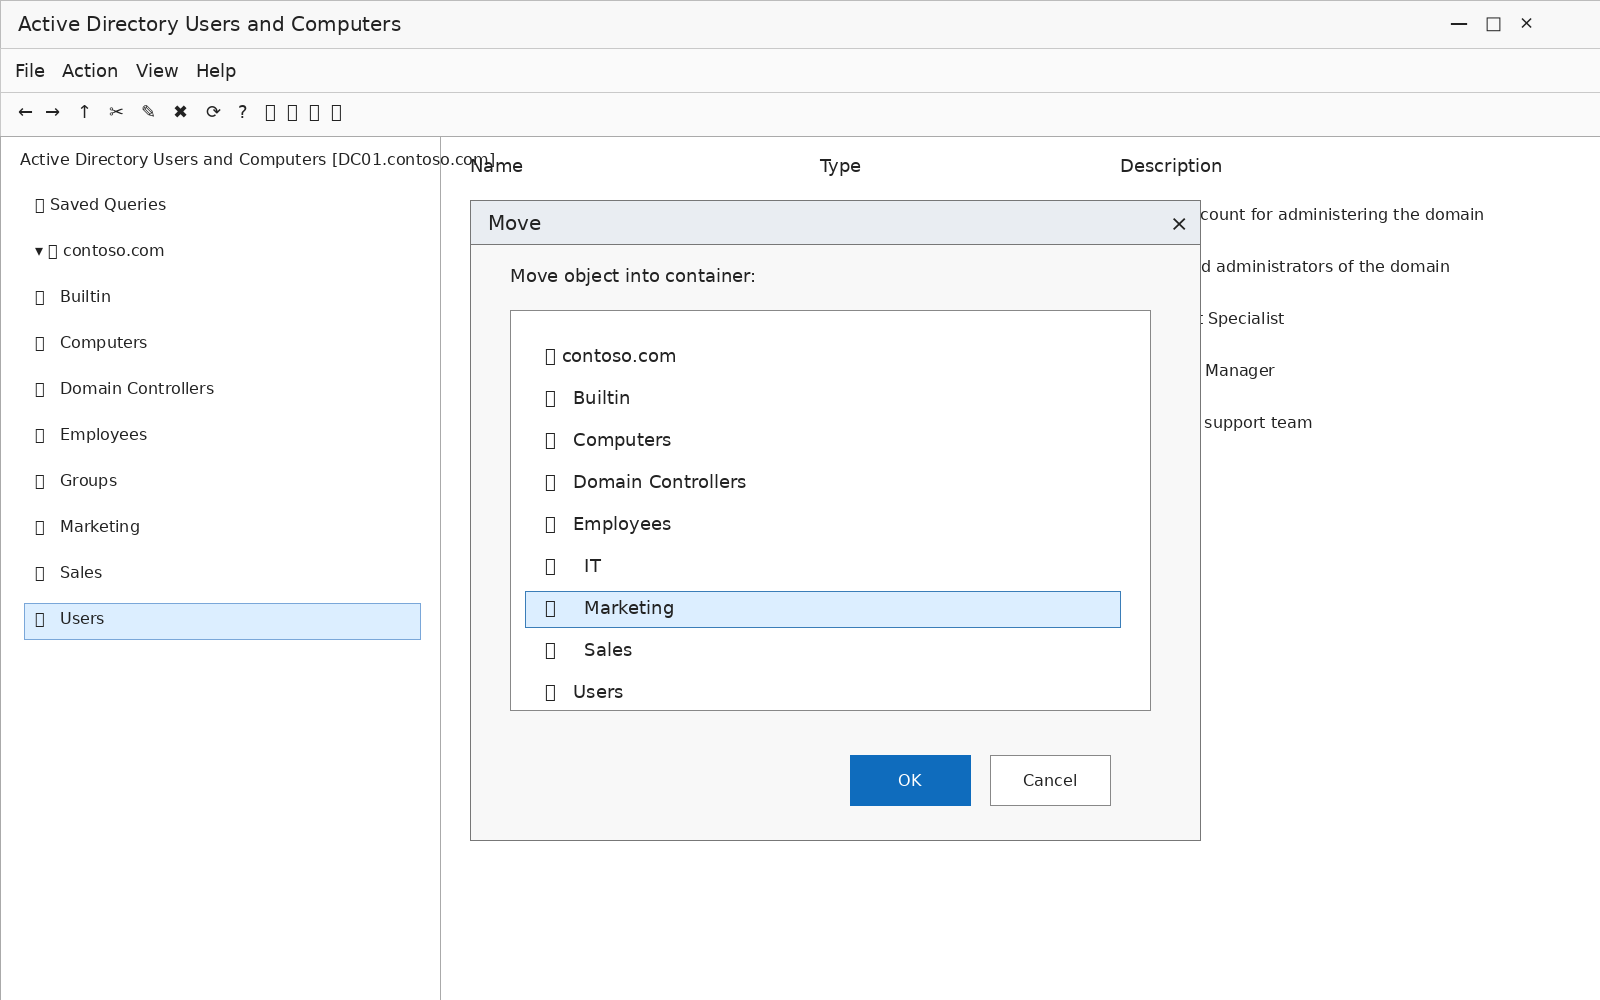The image size is (1600, 1000).
Task: Choose IT container in Move dialog
Action: tap(574, 566)
